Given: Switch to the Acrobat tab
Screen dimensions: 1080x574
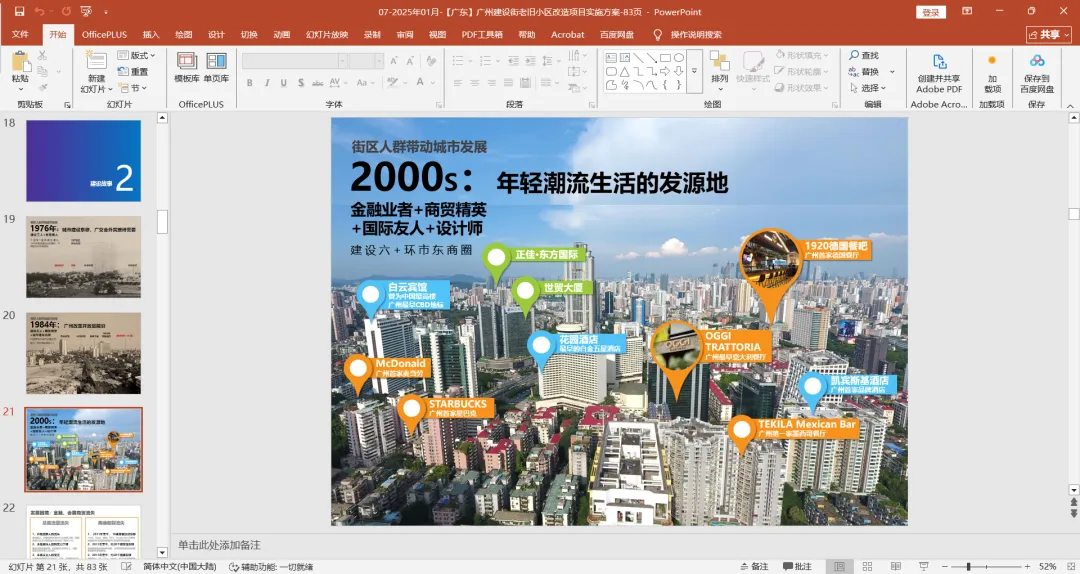Looking at the screenshot, I should point(568,34).
